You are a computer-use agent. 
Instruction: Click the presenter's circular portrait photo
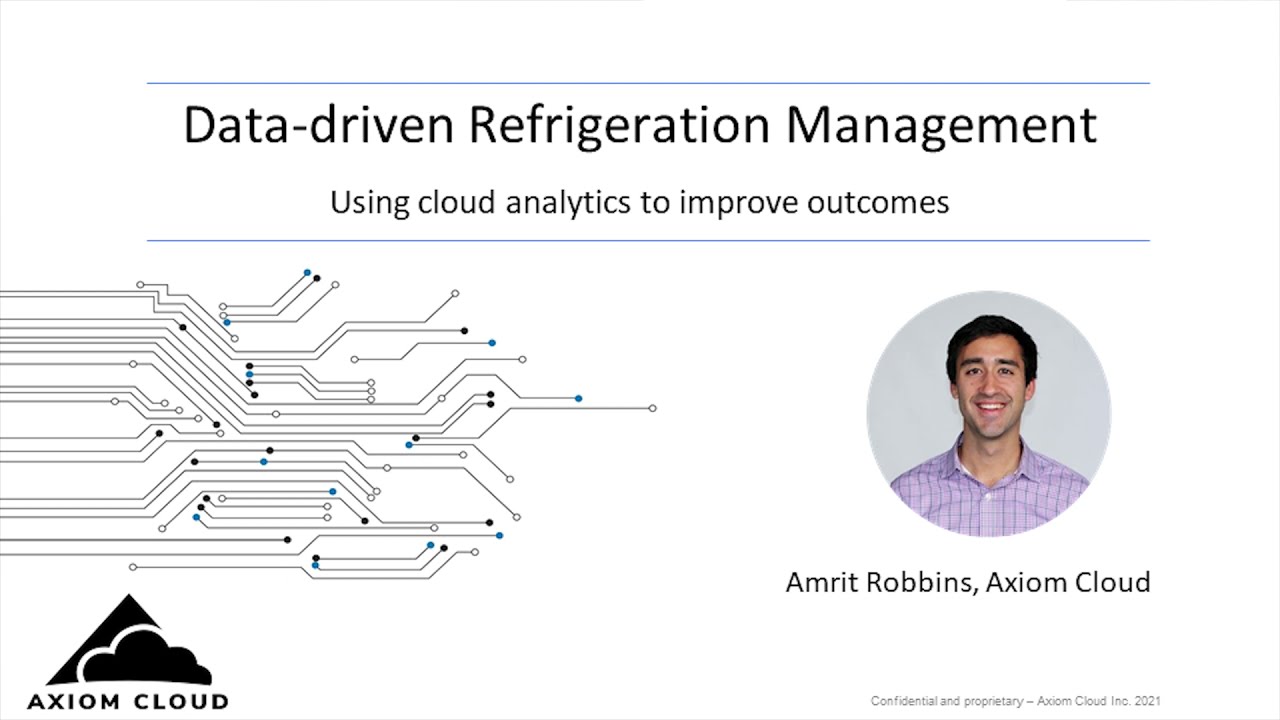[988, 414]
